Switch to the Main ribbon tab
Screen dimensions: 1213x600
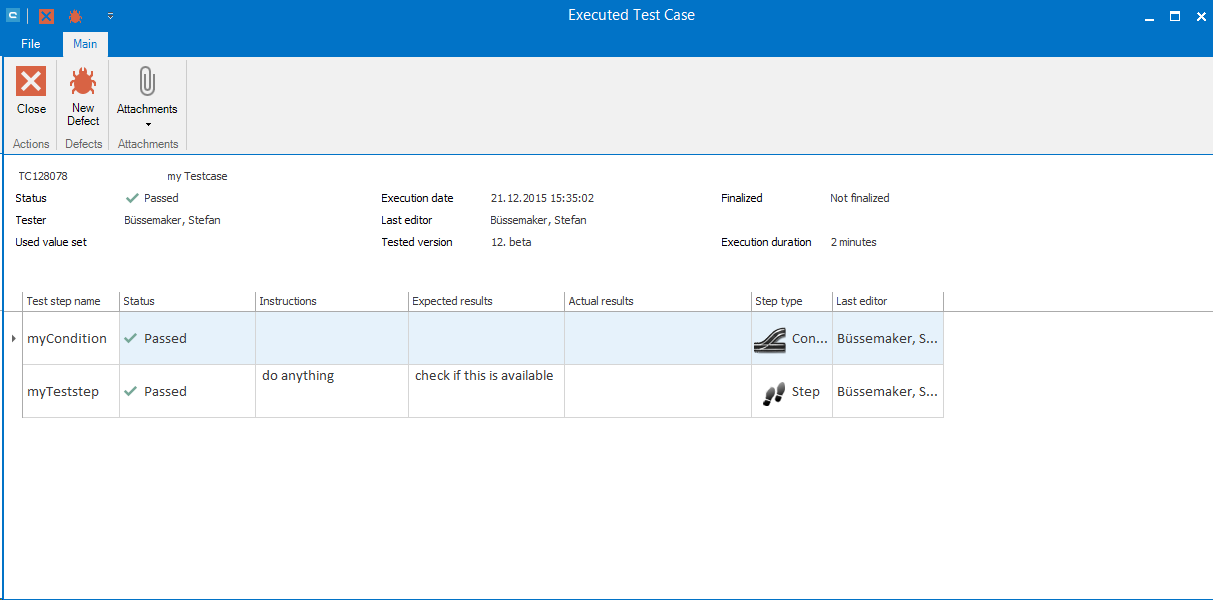click(x=85, y=44)
